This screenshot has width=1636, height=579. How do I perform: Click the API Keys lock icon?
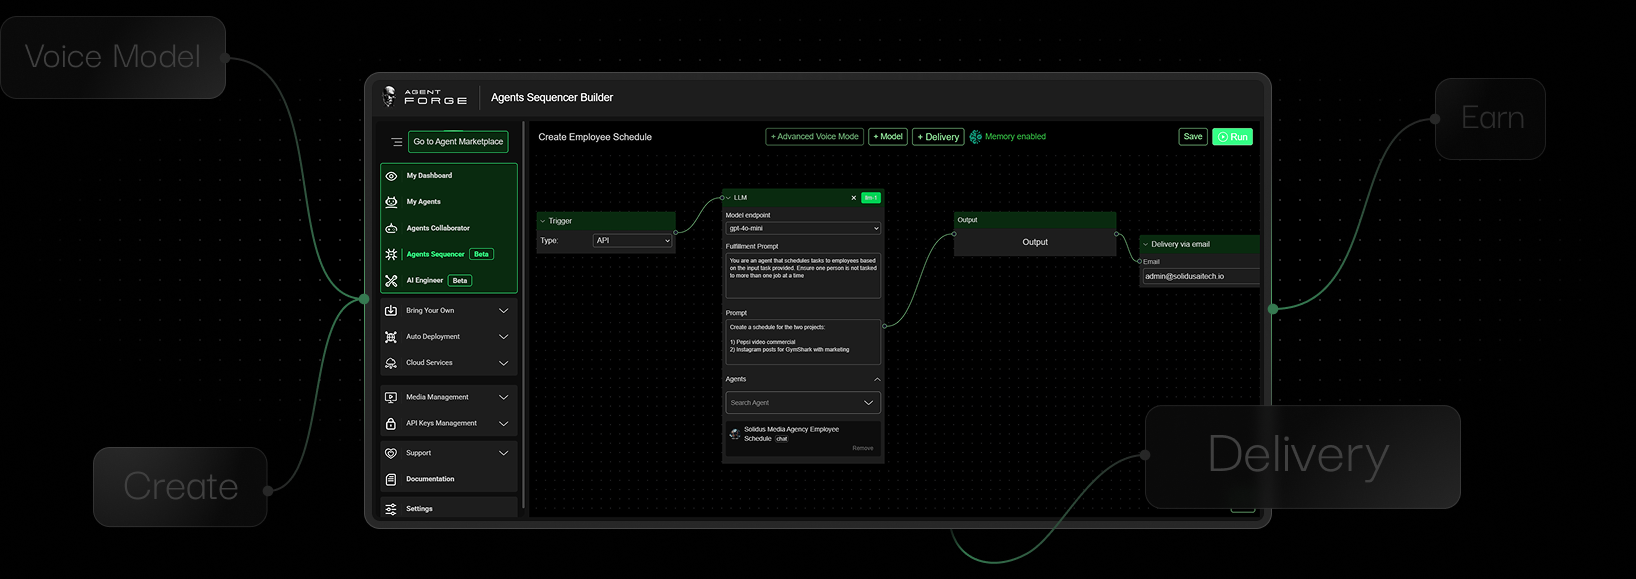click(x=391, y=424)
